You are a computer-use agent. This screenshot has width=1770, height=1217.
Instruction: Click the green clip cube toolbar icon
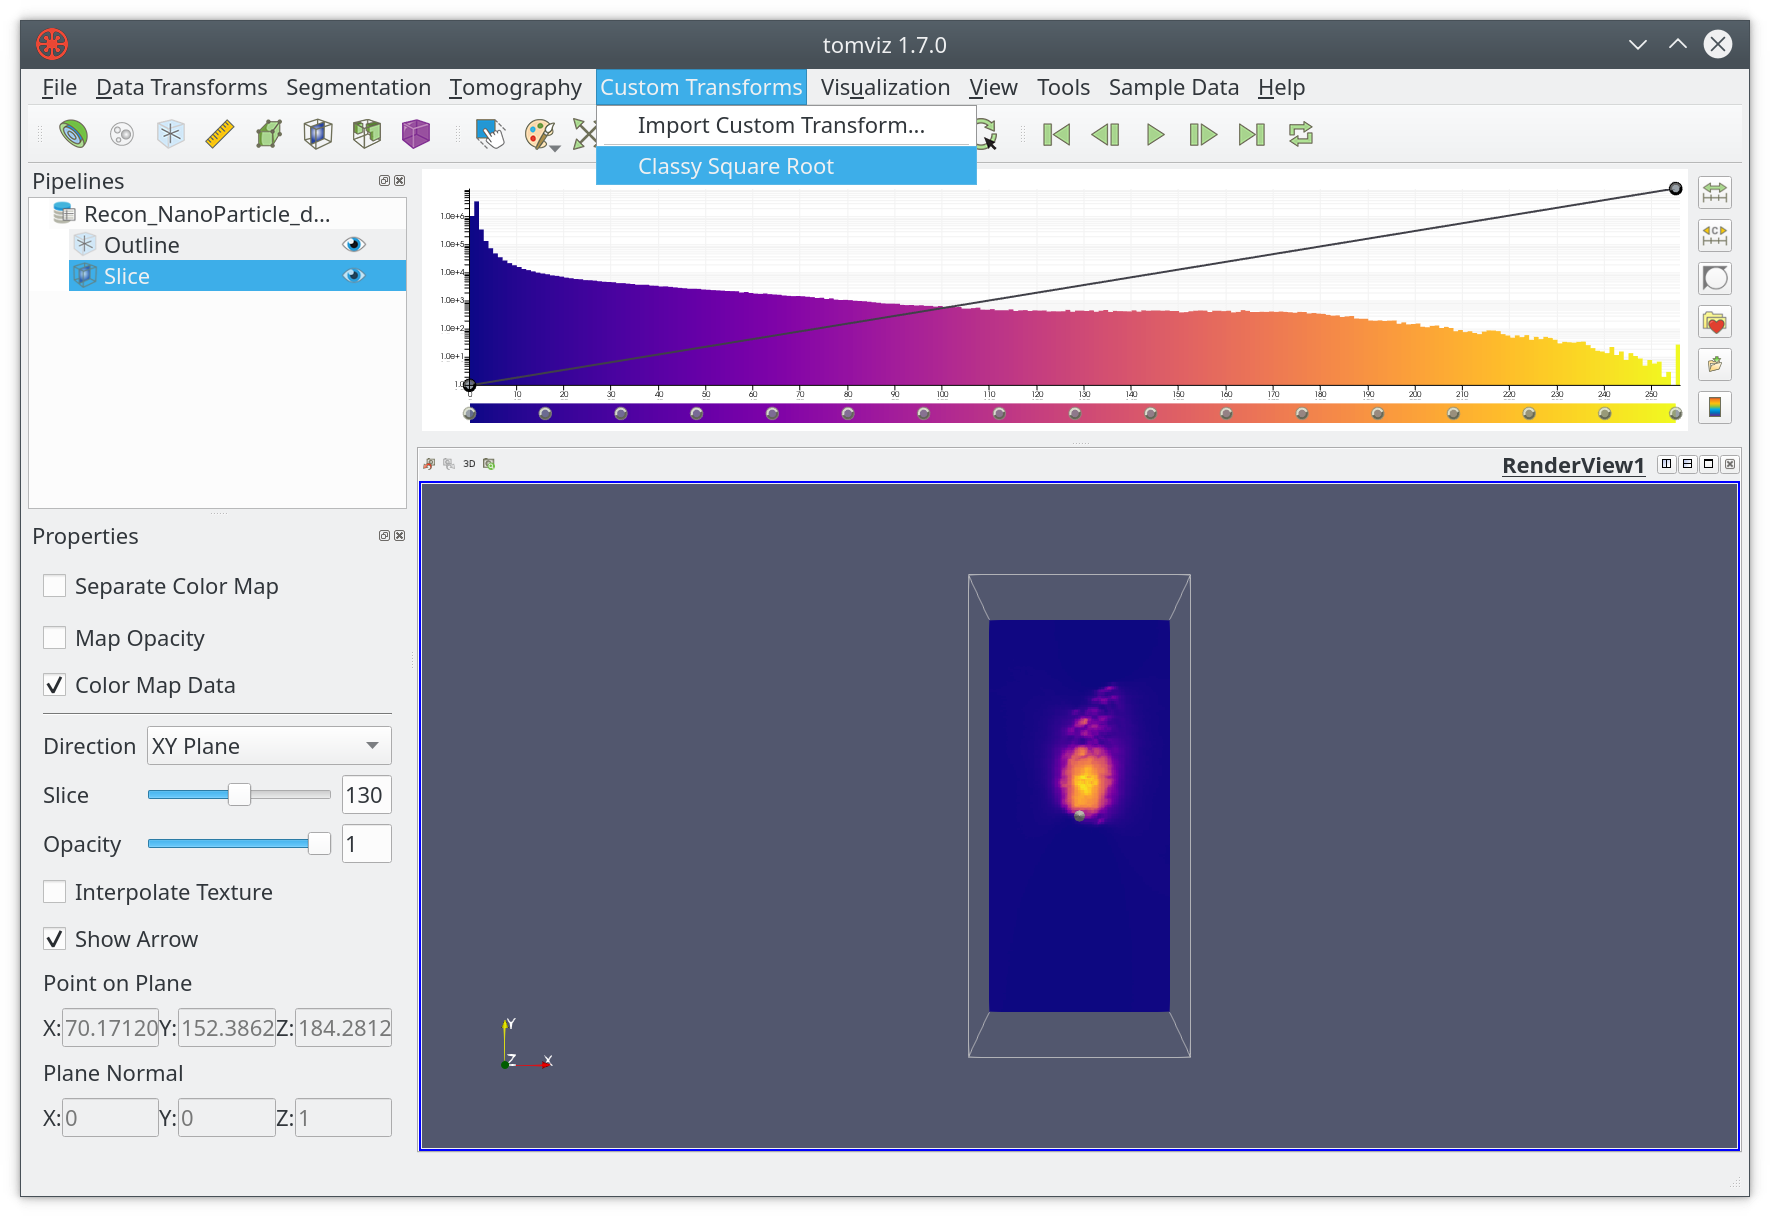pos(367,134)
